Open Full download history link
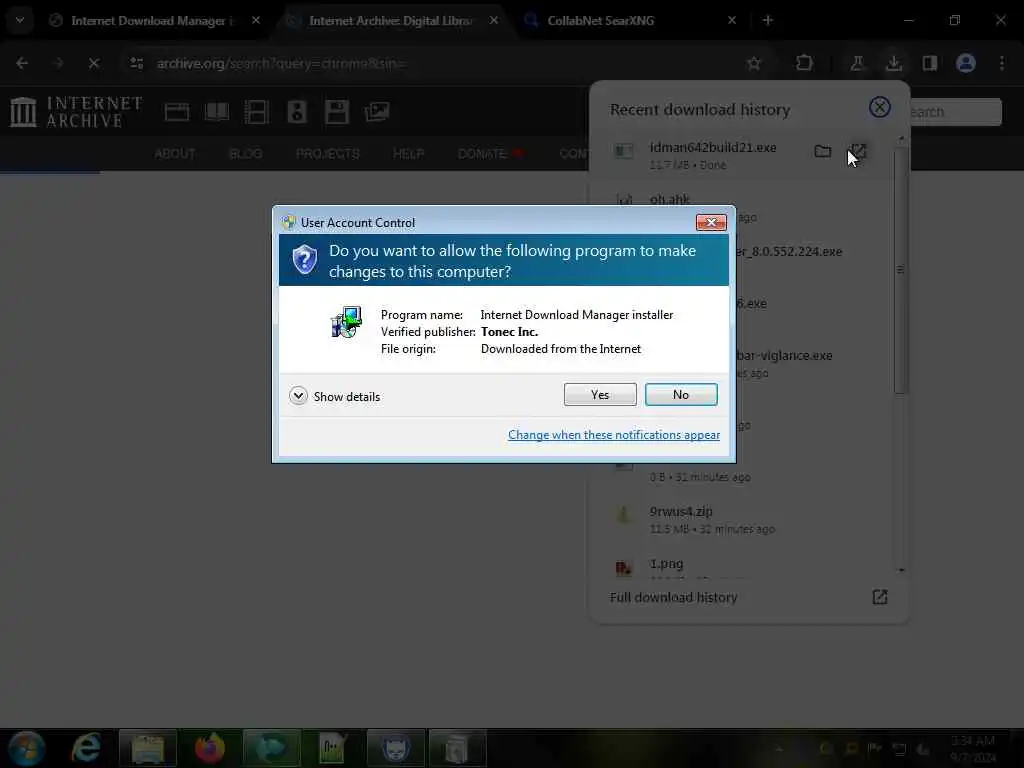The height and width of the screenshot is (768, 1024). (748, 597)
